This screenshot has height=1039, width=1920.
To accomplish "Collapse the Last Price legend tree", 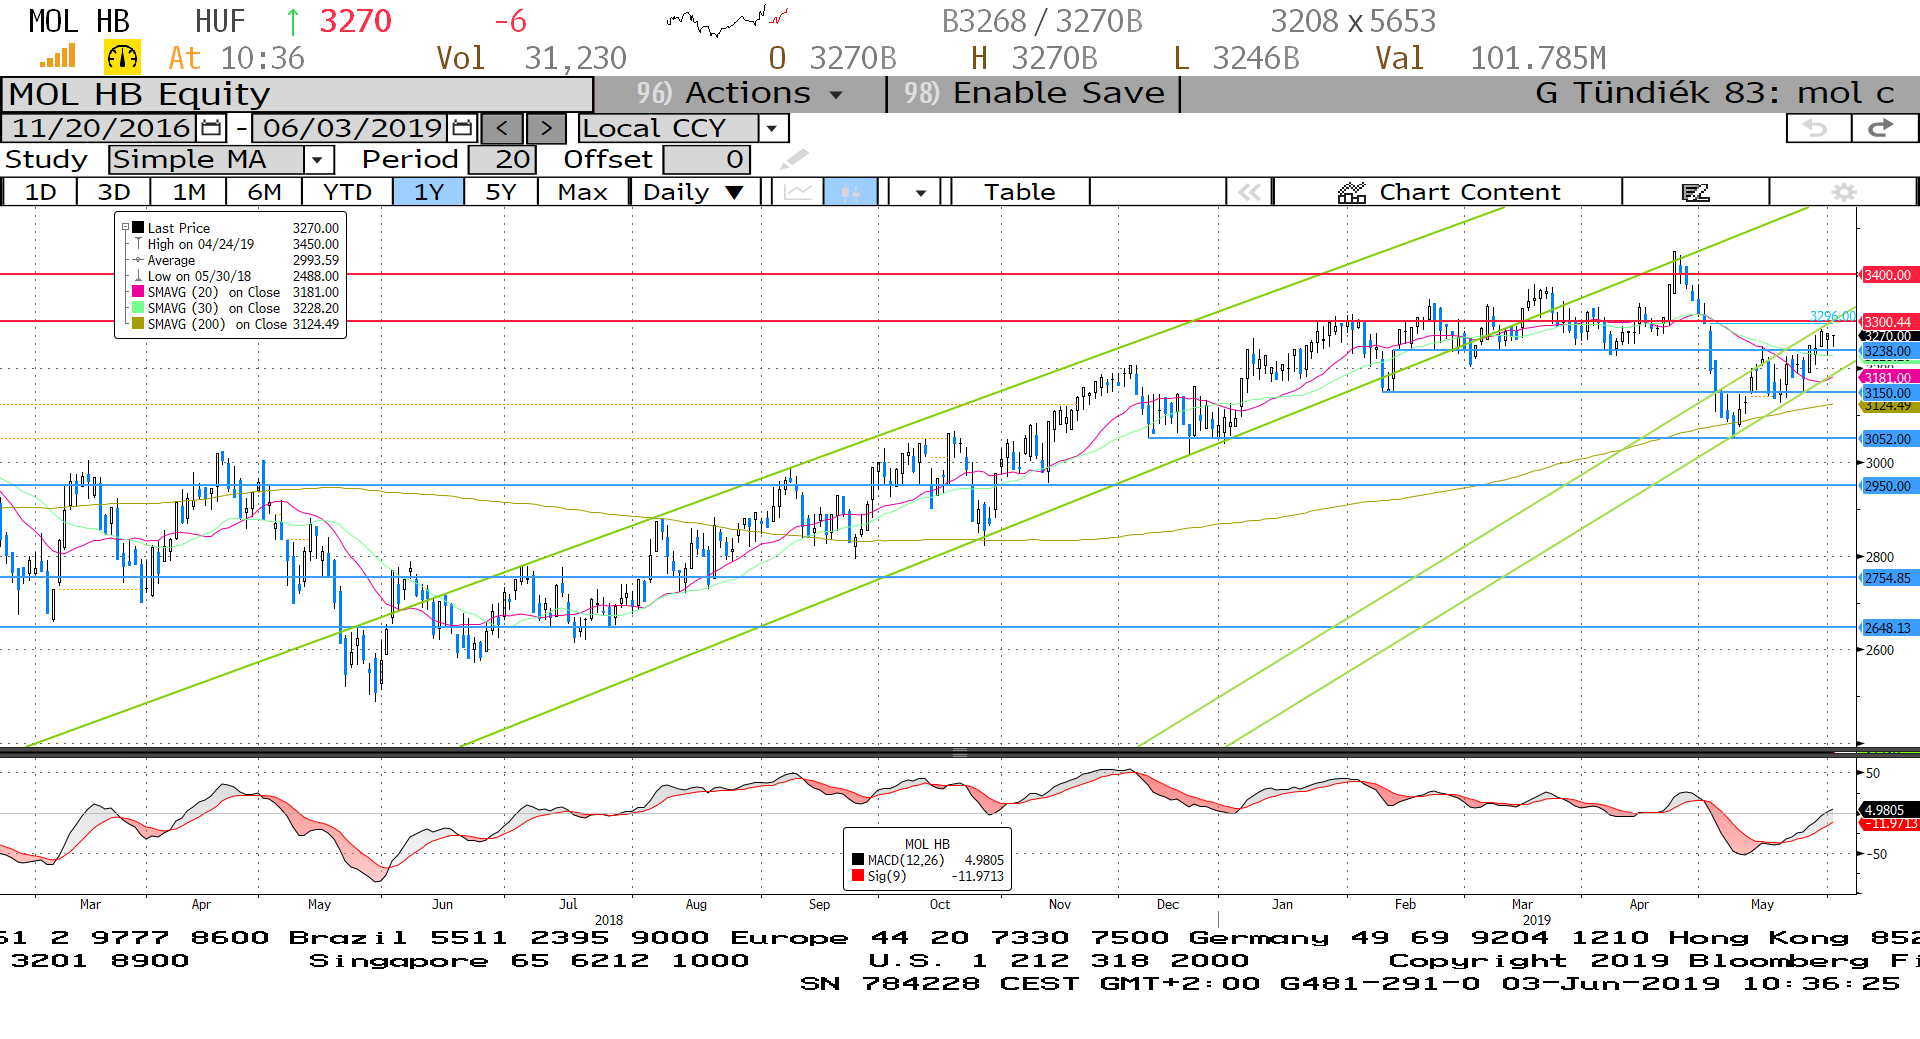I will [x=126, y=228].
